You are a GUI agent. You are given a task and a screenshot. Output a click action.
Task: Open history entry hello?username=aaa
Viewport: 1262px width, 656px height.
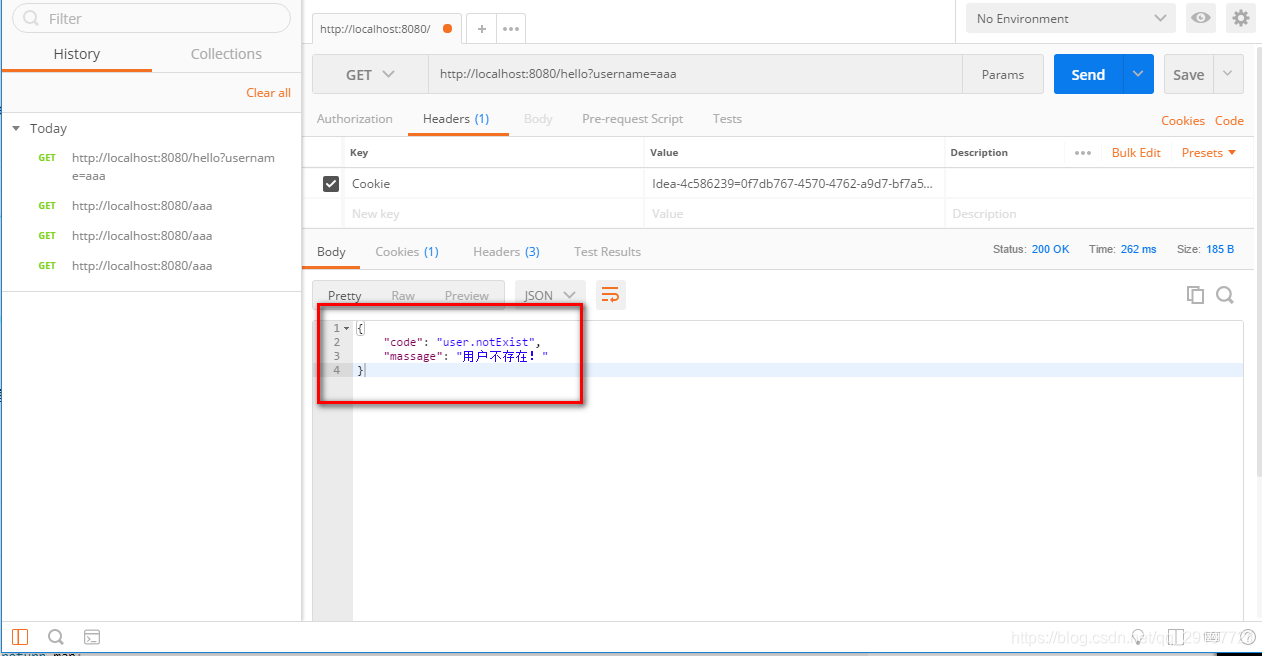click(x=173, y=166)
